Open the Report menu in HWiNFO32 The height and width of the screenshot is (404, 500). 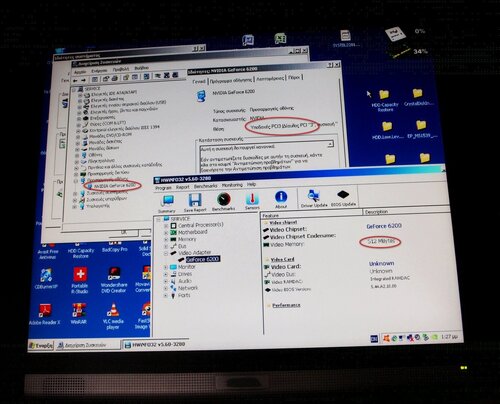click(183, 187)
